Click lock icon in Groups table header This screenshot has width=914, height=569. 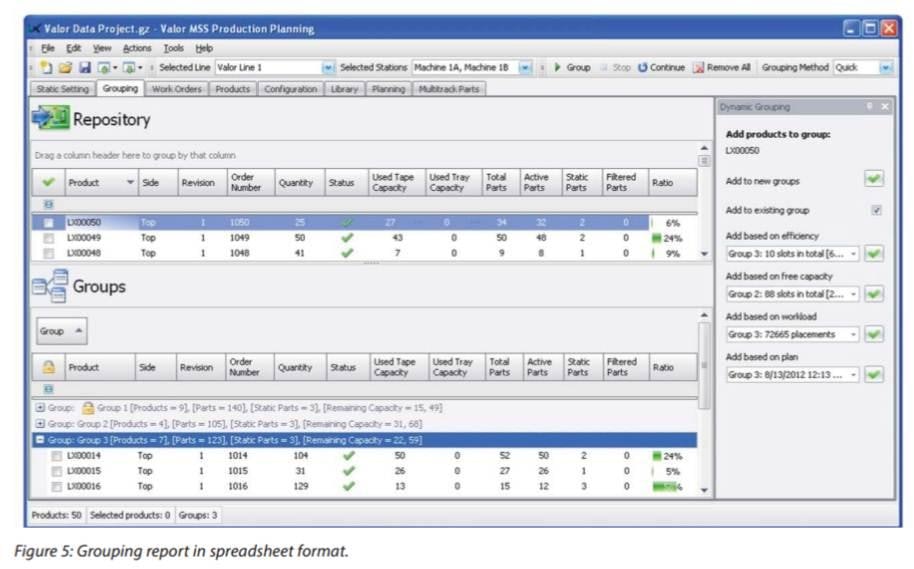pos(48,367)
